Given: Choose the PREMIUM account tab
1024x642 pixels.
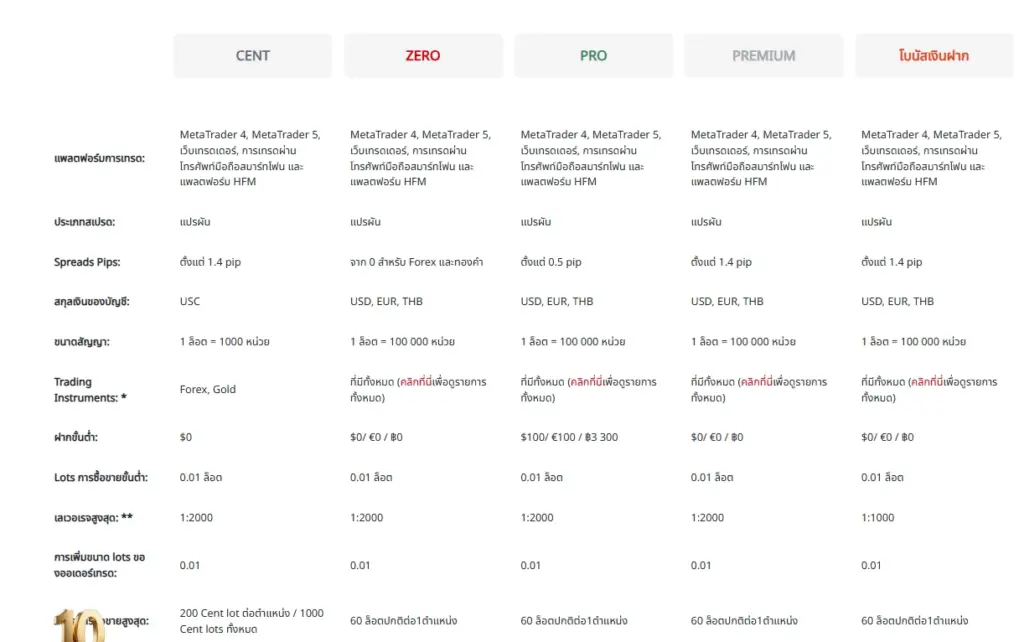Looking at the screenshot, I should pyautogui.click(x=763, y=56).
